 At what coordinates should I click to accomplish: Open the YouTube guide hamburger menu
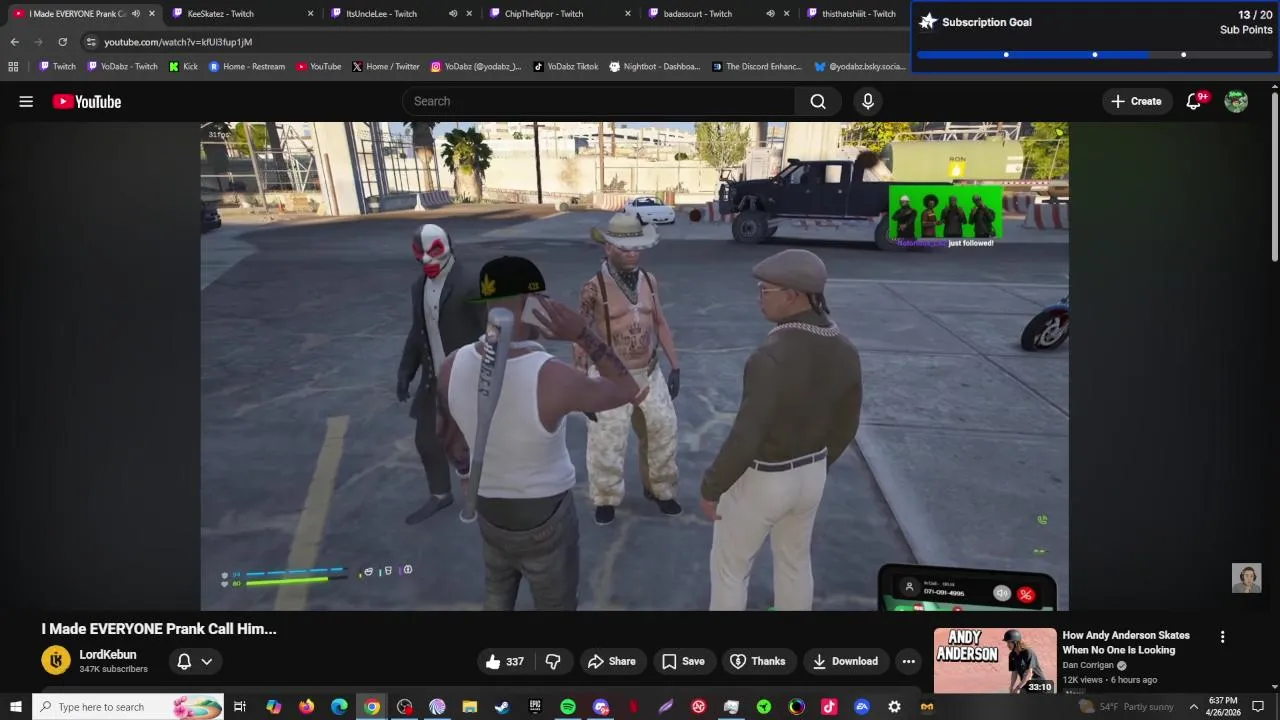26,101
